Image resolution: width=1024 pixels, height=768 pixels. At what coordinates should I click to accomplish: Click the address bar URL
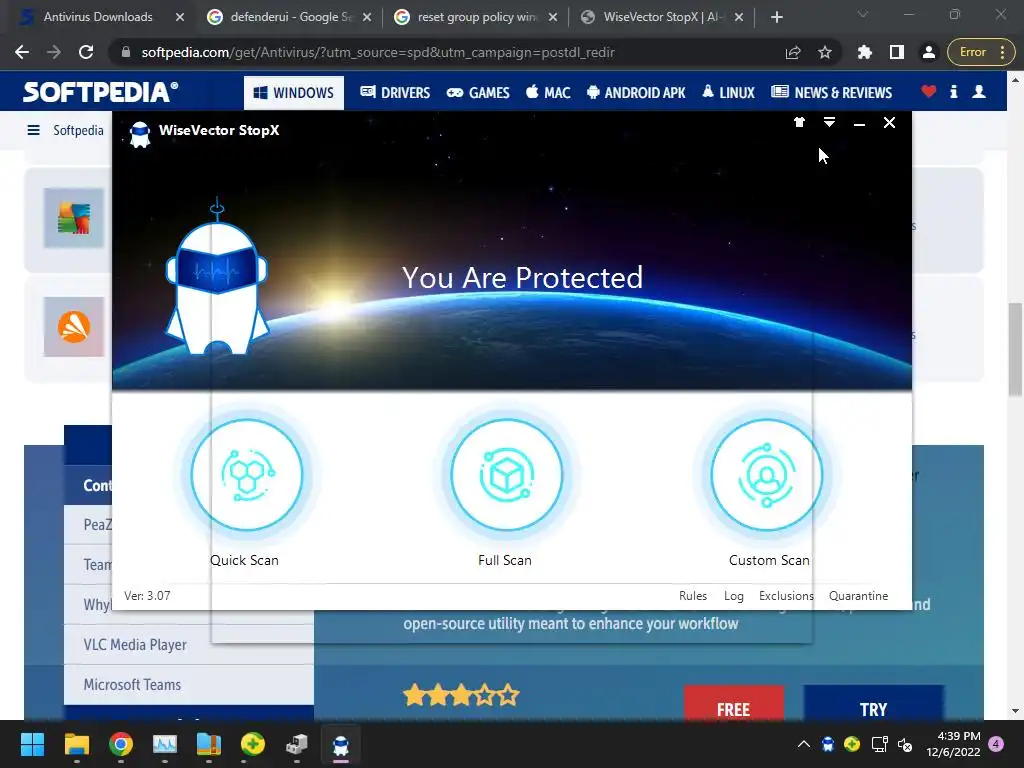tap(377, 52)
